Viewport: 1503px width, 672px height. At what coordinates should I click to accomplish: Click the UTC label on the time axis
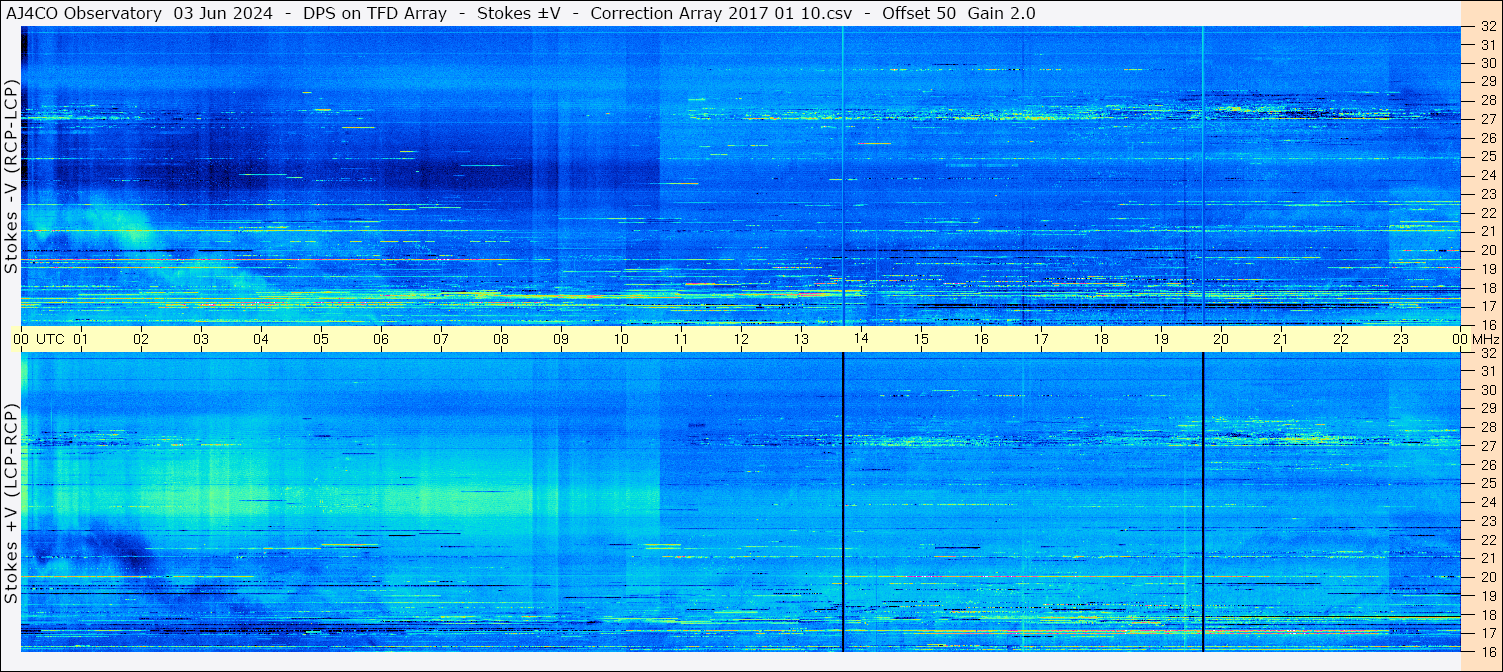[x=51, y=339]
